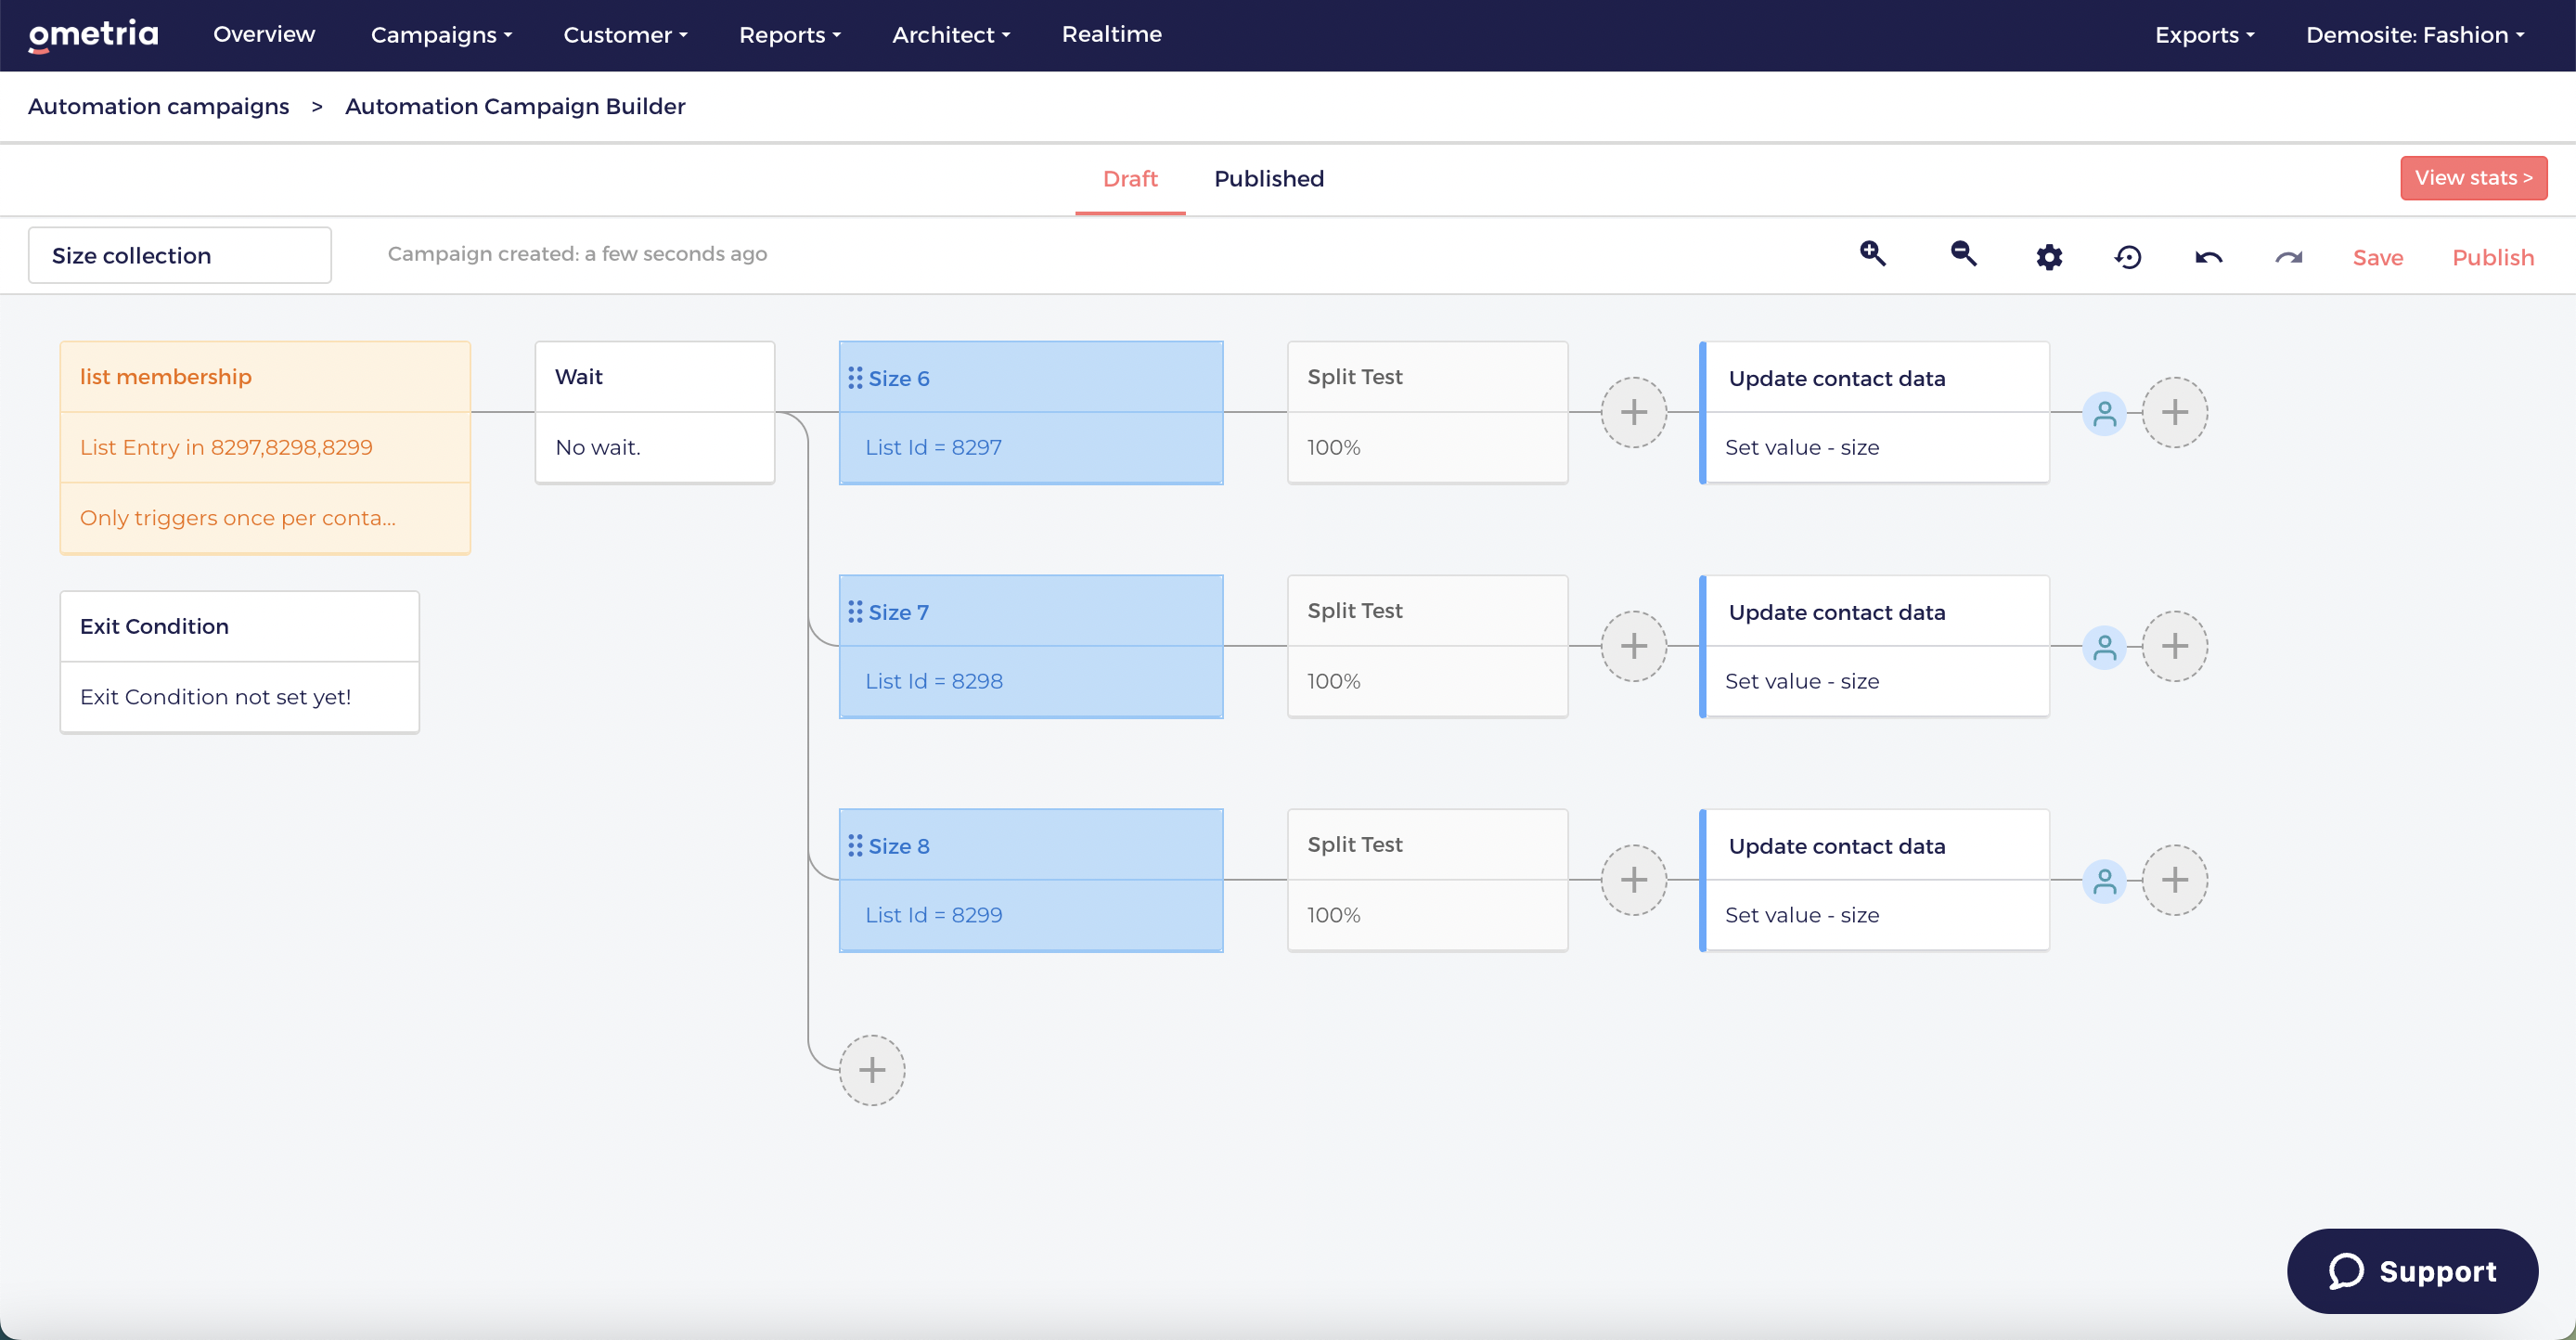Click 'List Id = 8298' text
The image size is (2576, 1340).
point(934,681)
